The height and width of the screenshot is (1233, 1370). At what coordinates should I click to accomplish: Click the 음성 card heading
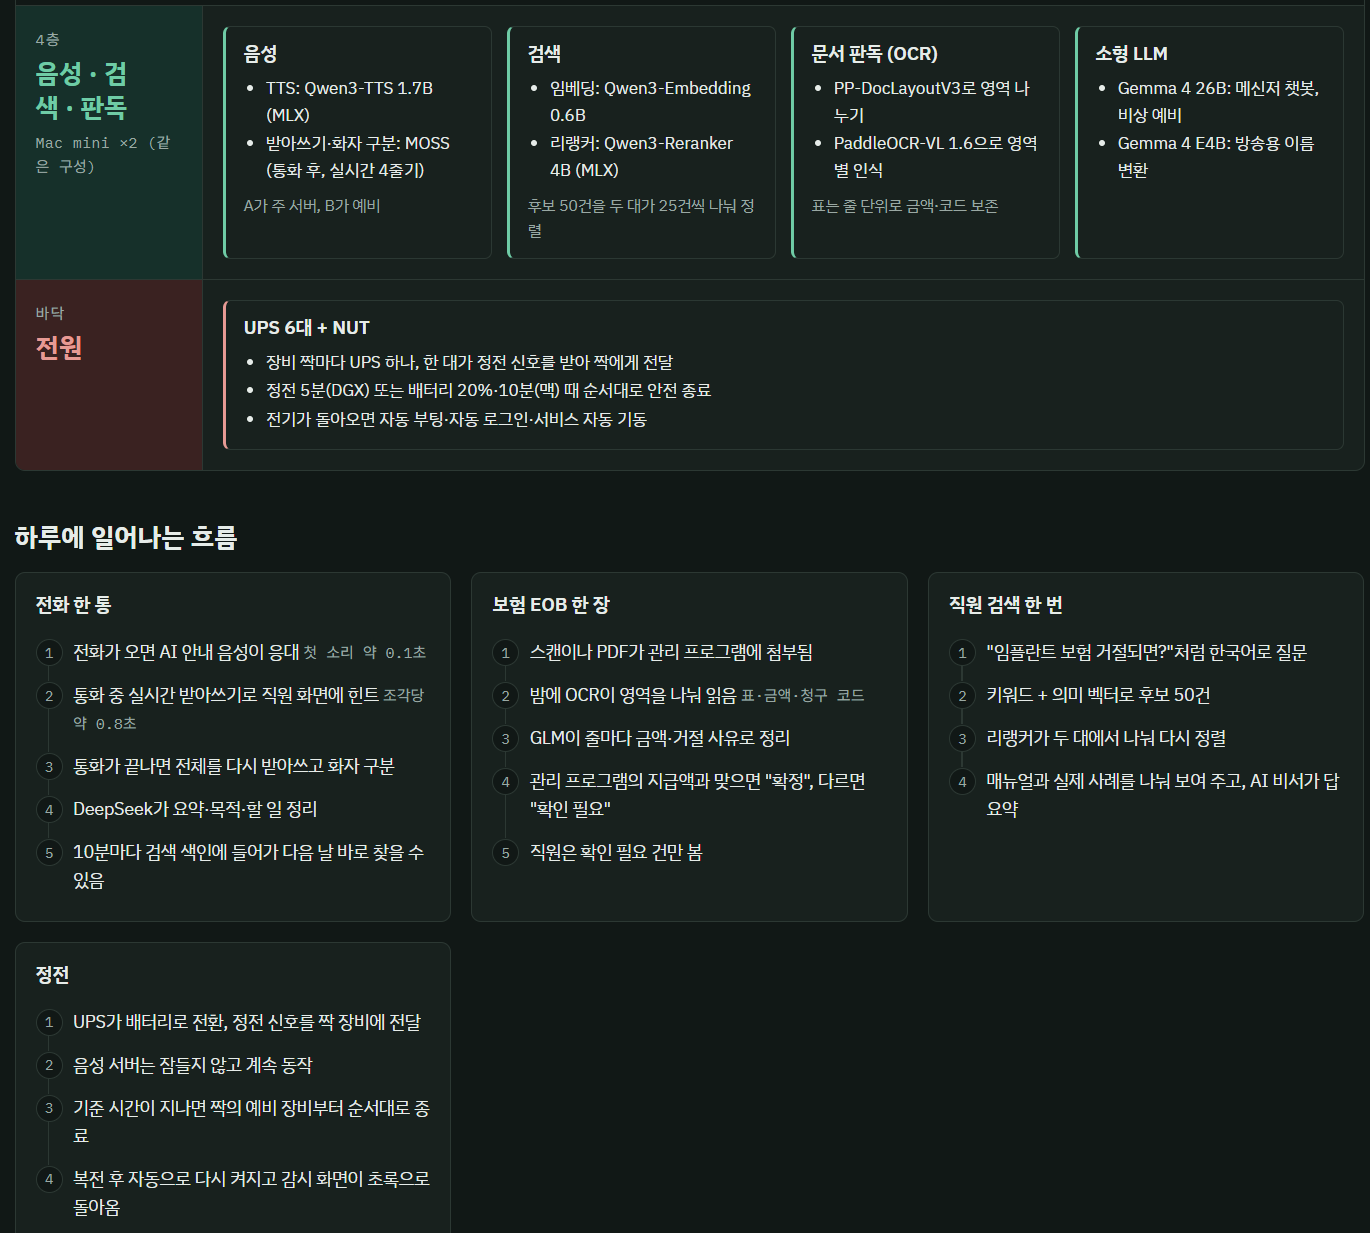pos(260,54)
